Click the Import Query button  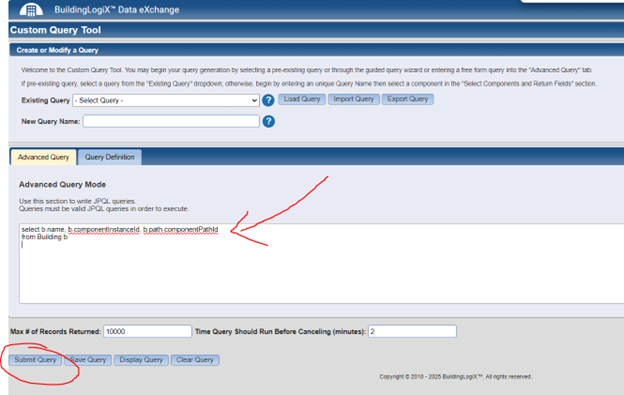(353, 99)
